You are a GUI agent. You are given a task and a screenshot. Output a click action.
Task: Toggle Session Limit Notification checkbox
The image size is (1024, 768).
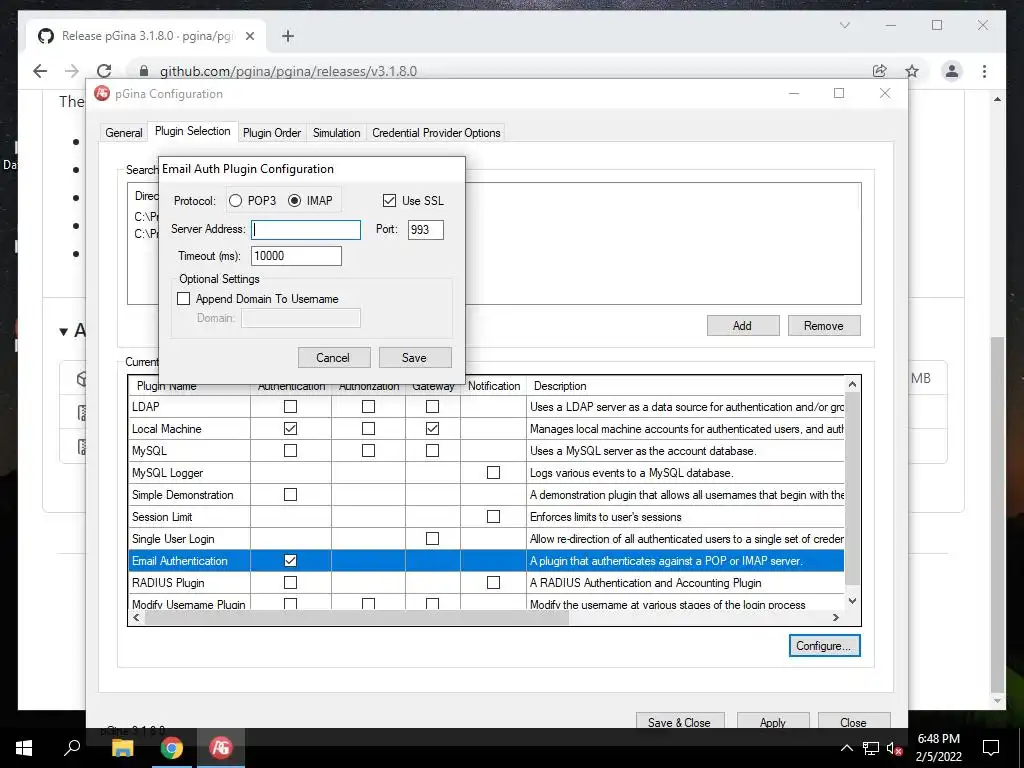click(x=494, y=517)
